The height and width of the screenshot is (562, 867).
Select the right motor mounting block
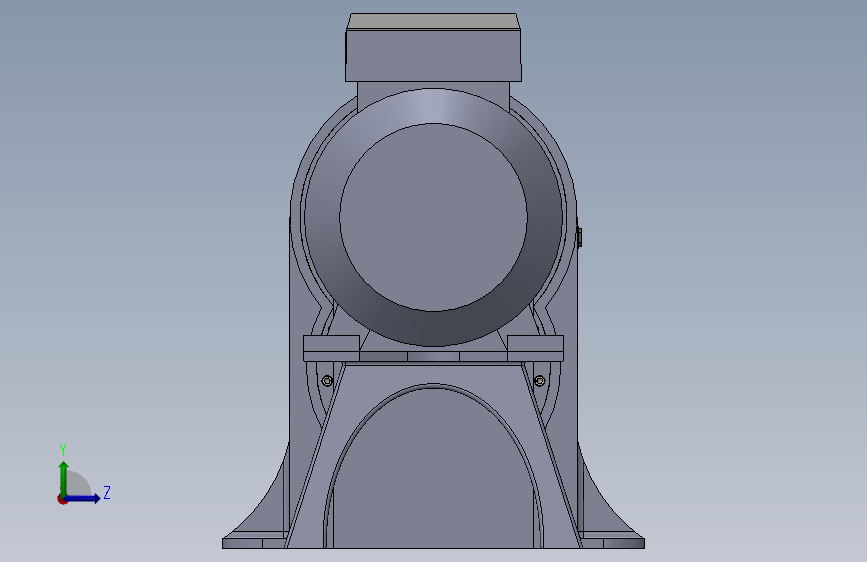click(x=535, y=348)
